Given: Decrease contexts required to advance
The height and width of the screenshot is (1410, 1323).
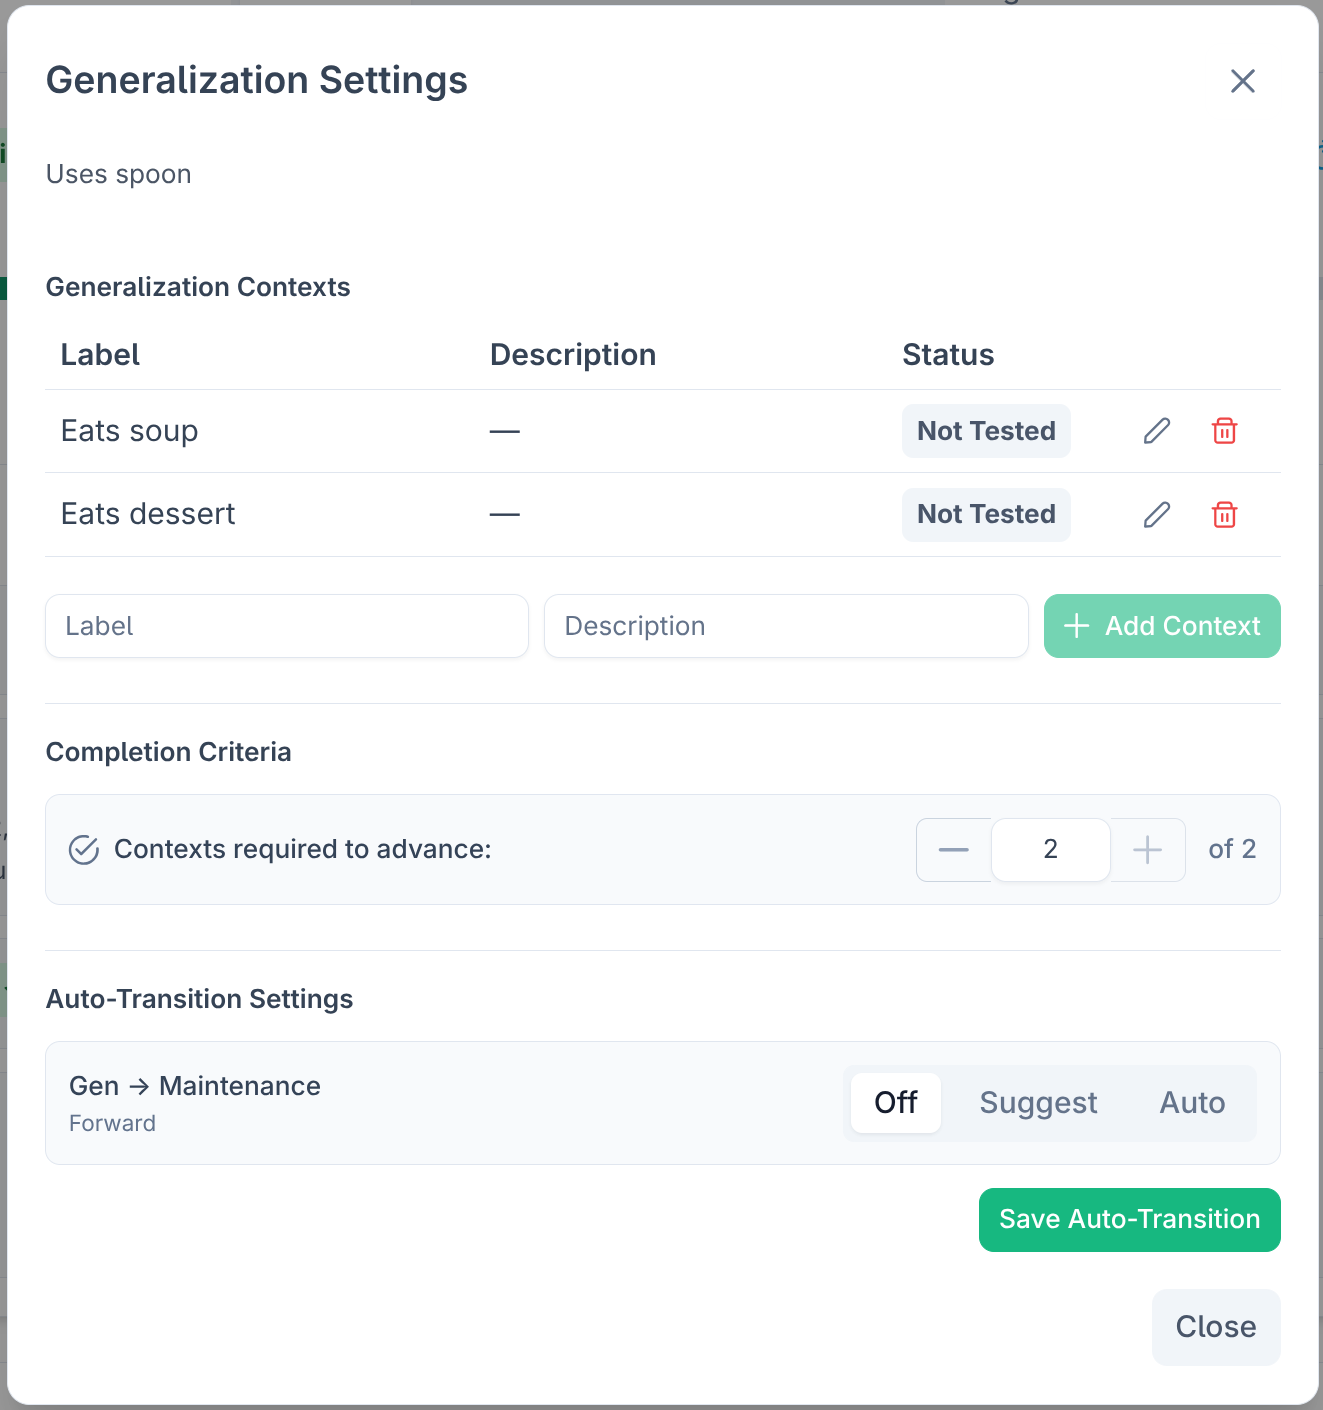Looking at the screenshot, I should tap(953, 849).
